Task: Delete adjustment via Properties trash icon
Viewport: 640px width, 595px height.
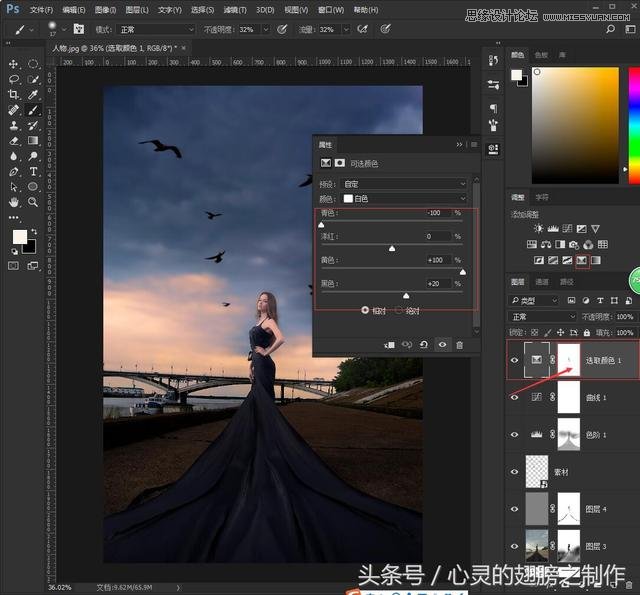Action: pos(460,345)
